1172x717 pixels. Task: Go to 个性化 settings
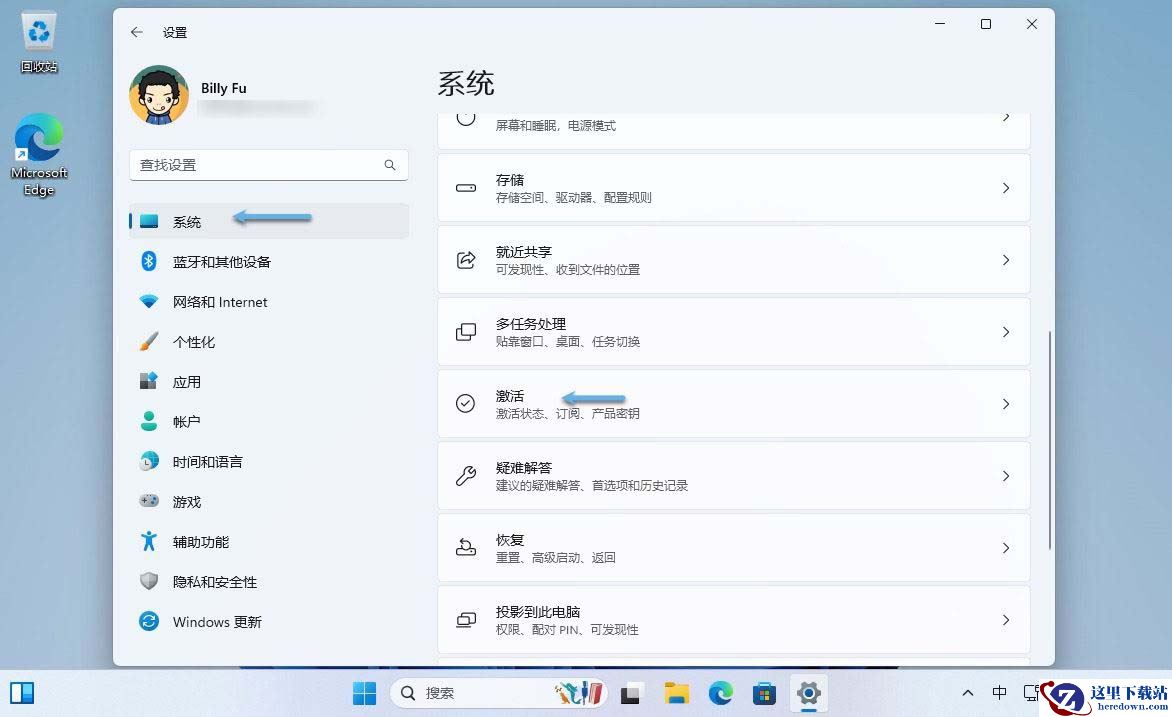tap(269, 342)
